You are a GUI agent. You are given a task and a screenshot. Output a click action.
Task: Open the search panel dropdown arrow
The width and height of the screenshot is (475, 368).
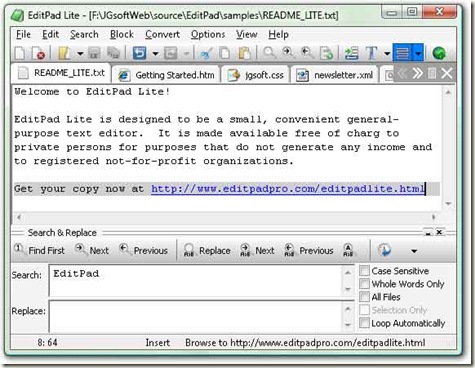point(414,251)
